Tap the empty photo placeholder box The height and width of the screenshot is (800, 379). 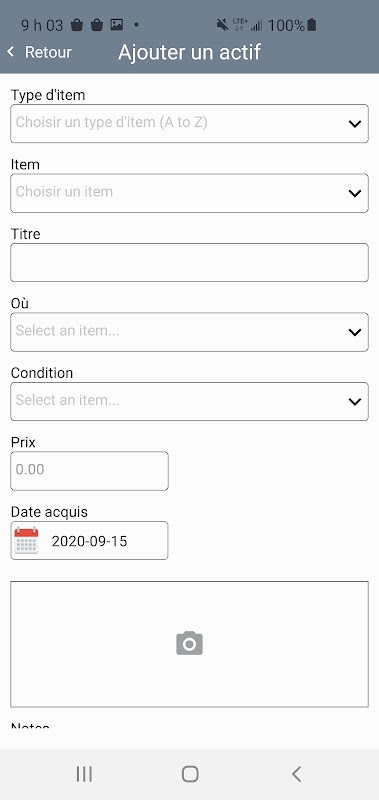(x=189, y=644)
